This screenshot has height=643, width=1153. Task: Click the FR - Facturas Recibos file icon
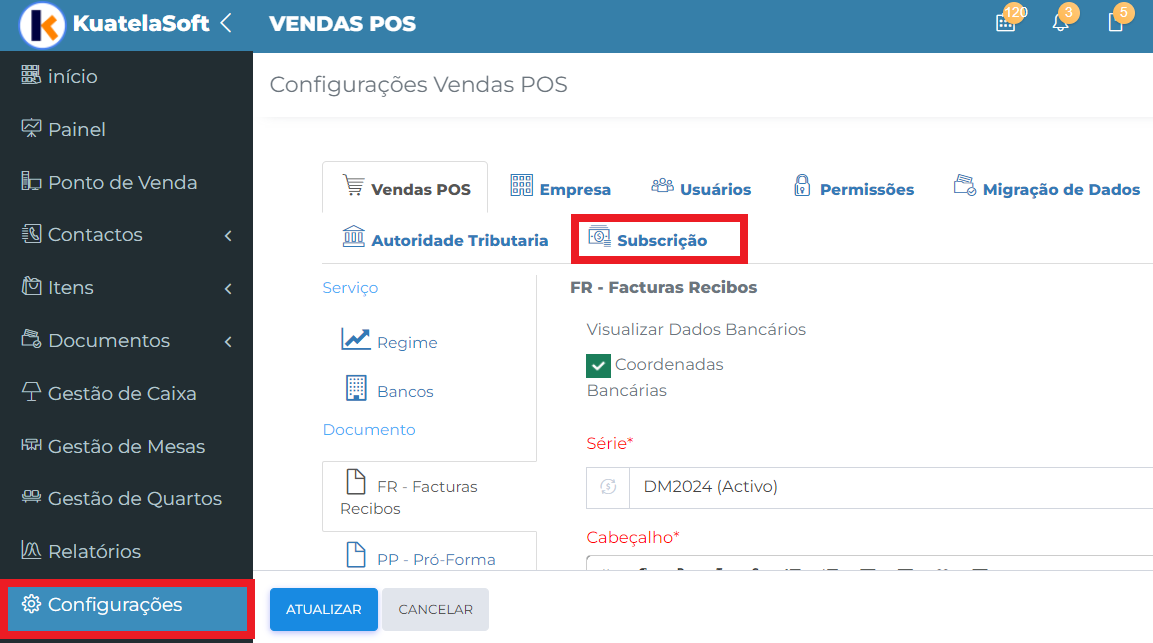pos(356,482)
